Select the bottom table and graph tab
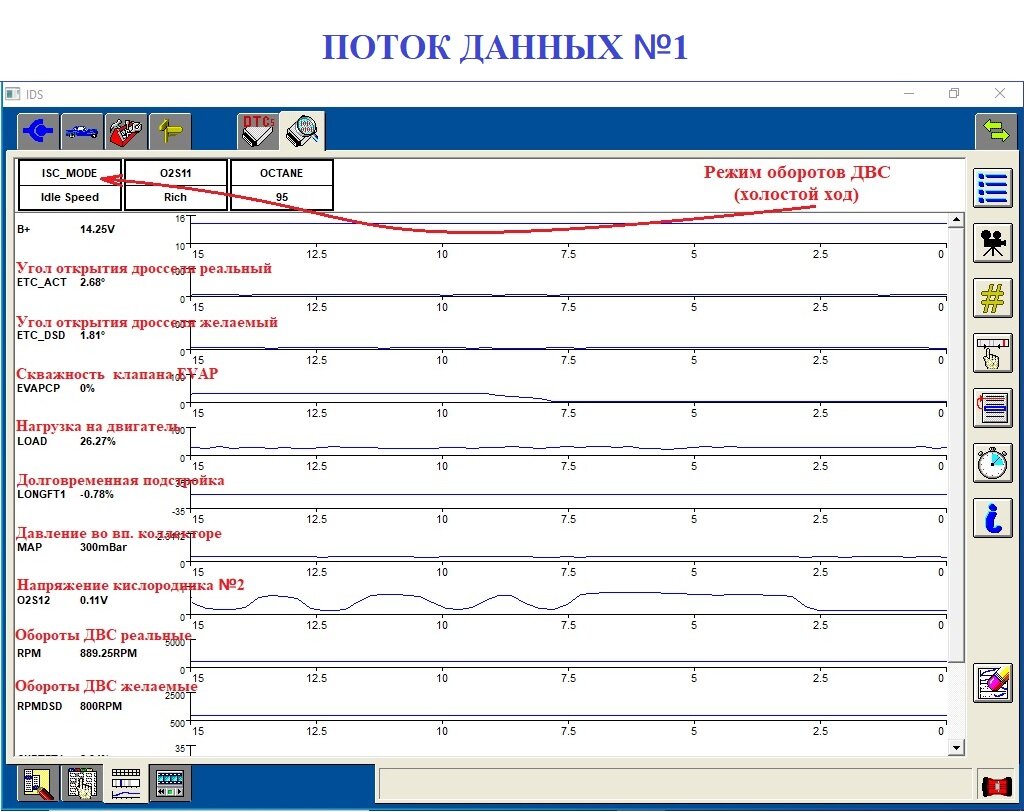1024x812 pixels. [x=126, y=783]
